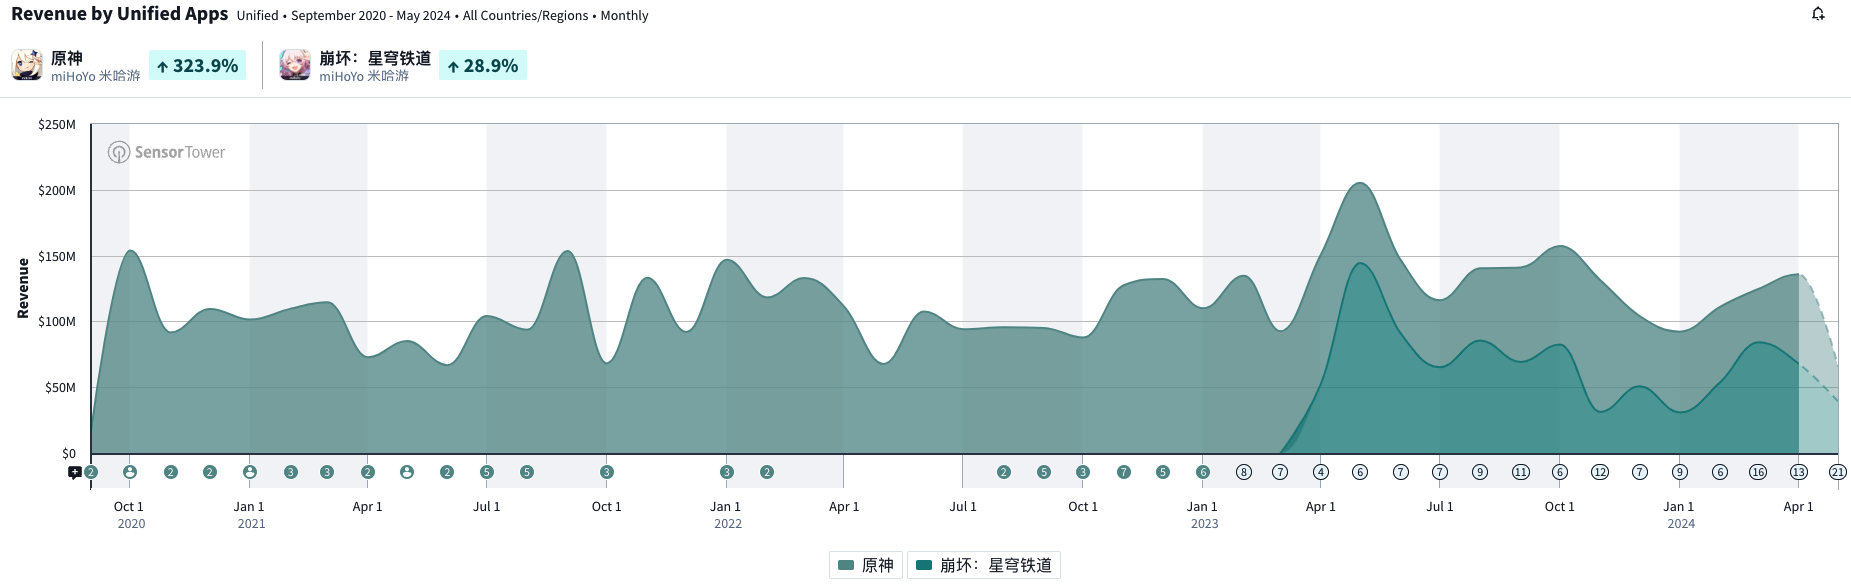Open event marker 21 at chart end
Screen dimensions: 1851x584
point(1838,472)
